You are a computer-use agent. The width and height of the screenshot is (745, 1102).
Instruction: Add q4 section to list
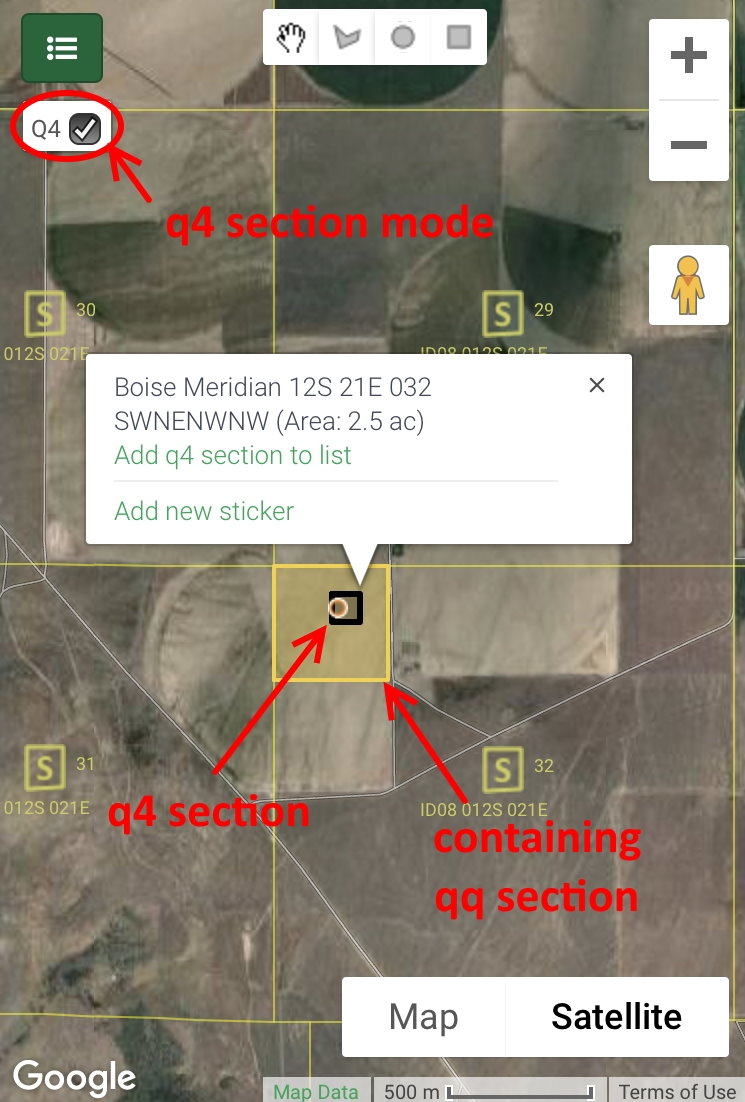pos(233,455)
